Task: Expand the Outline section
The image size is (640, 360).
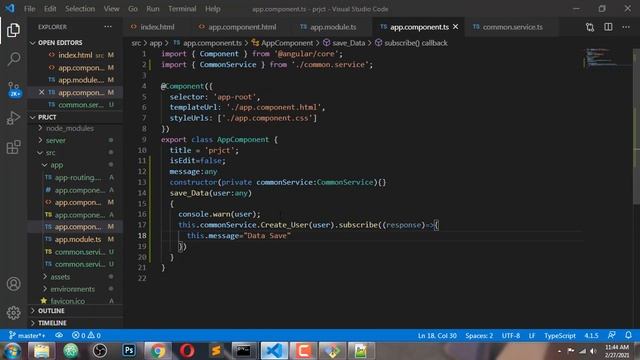Action: click(76, 311)
